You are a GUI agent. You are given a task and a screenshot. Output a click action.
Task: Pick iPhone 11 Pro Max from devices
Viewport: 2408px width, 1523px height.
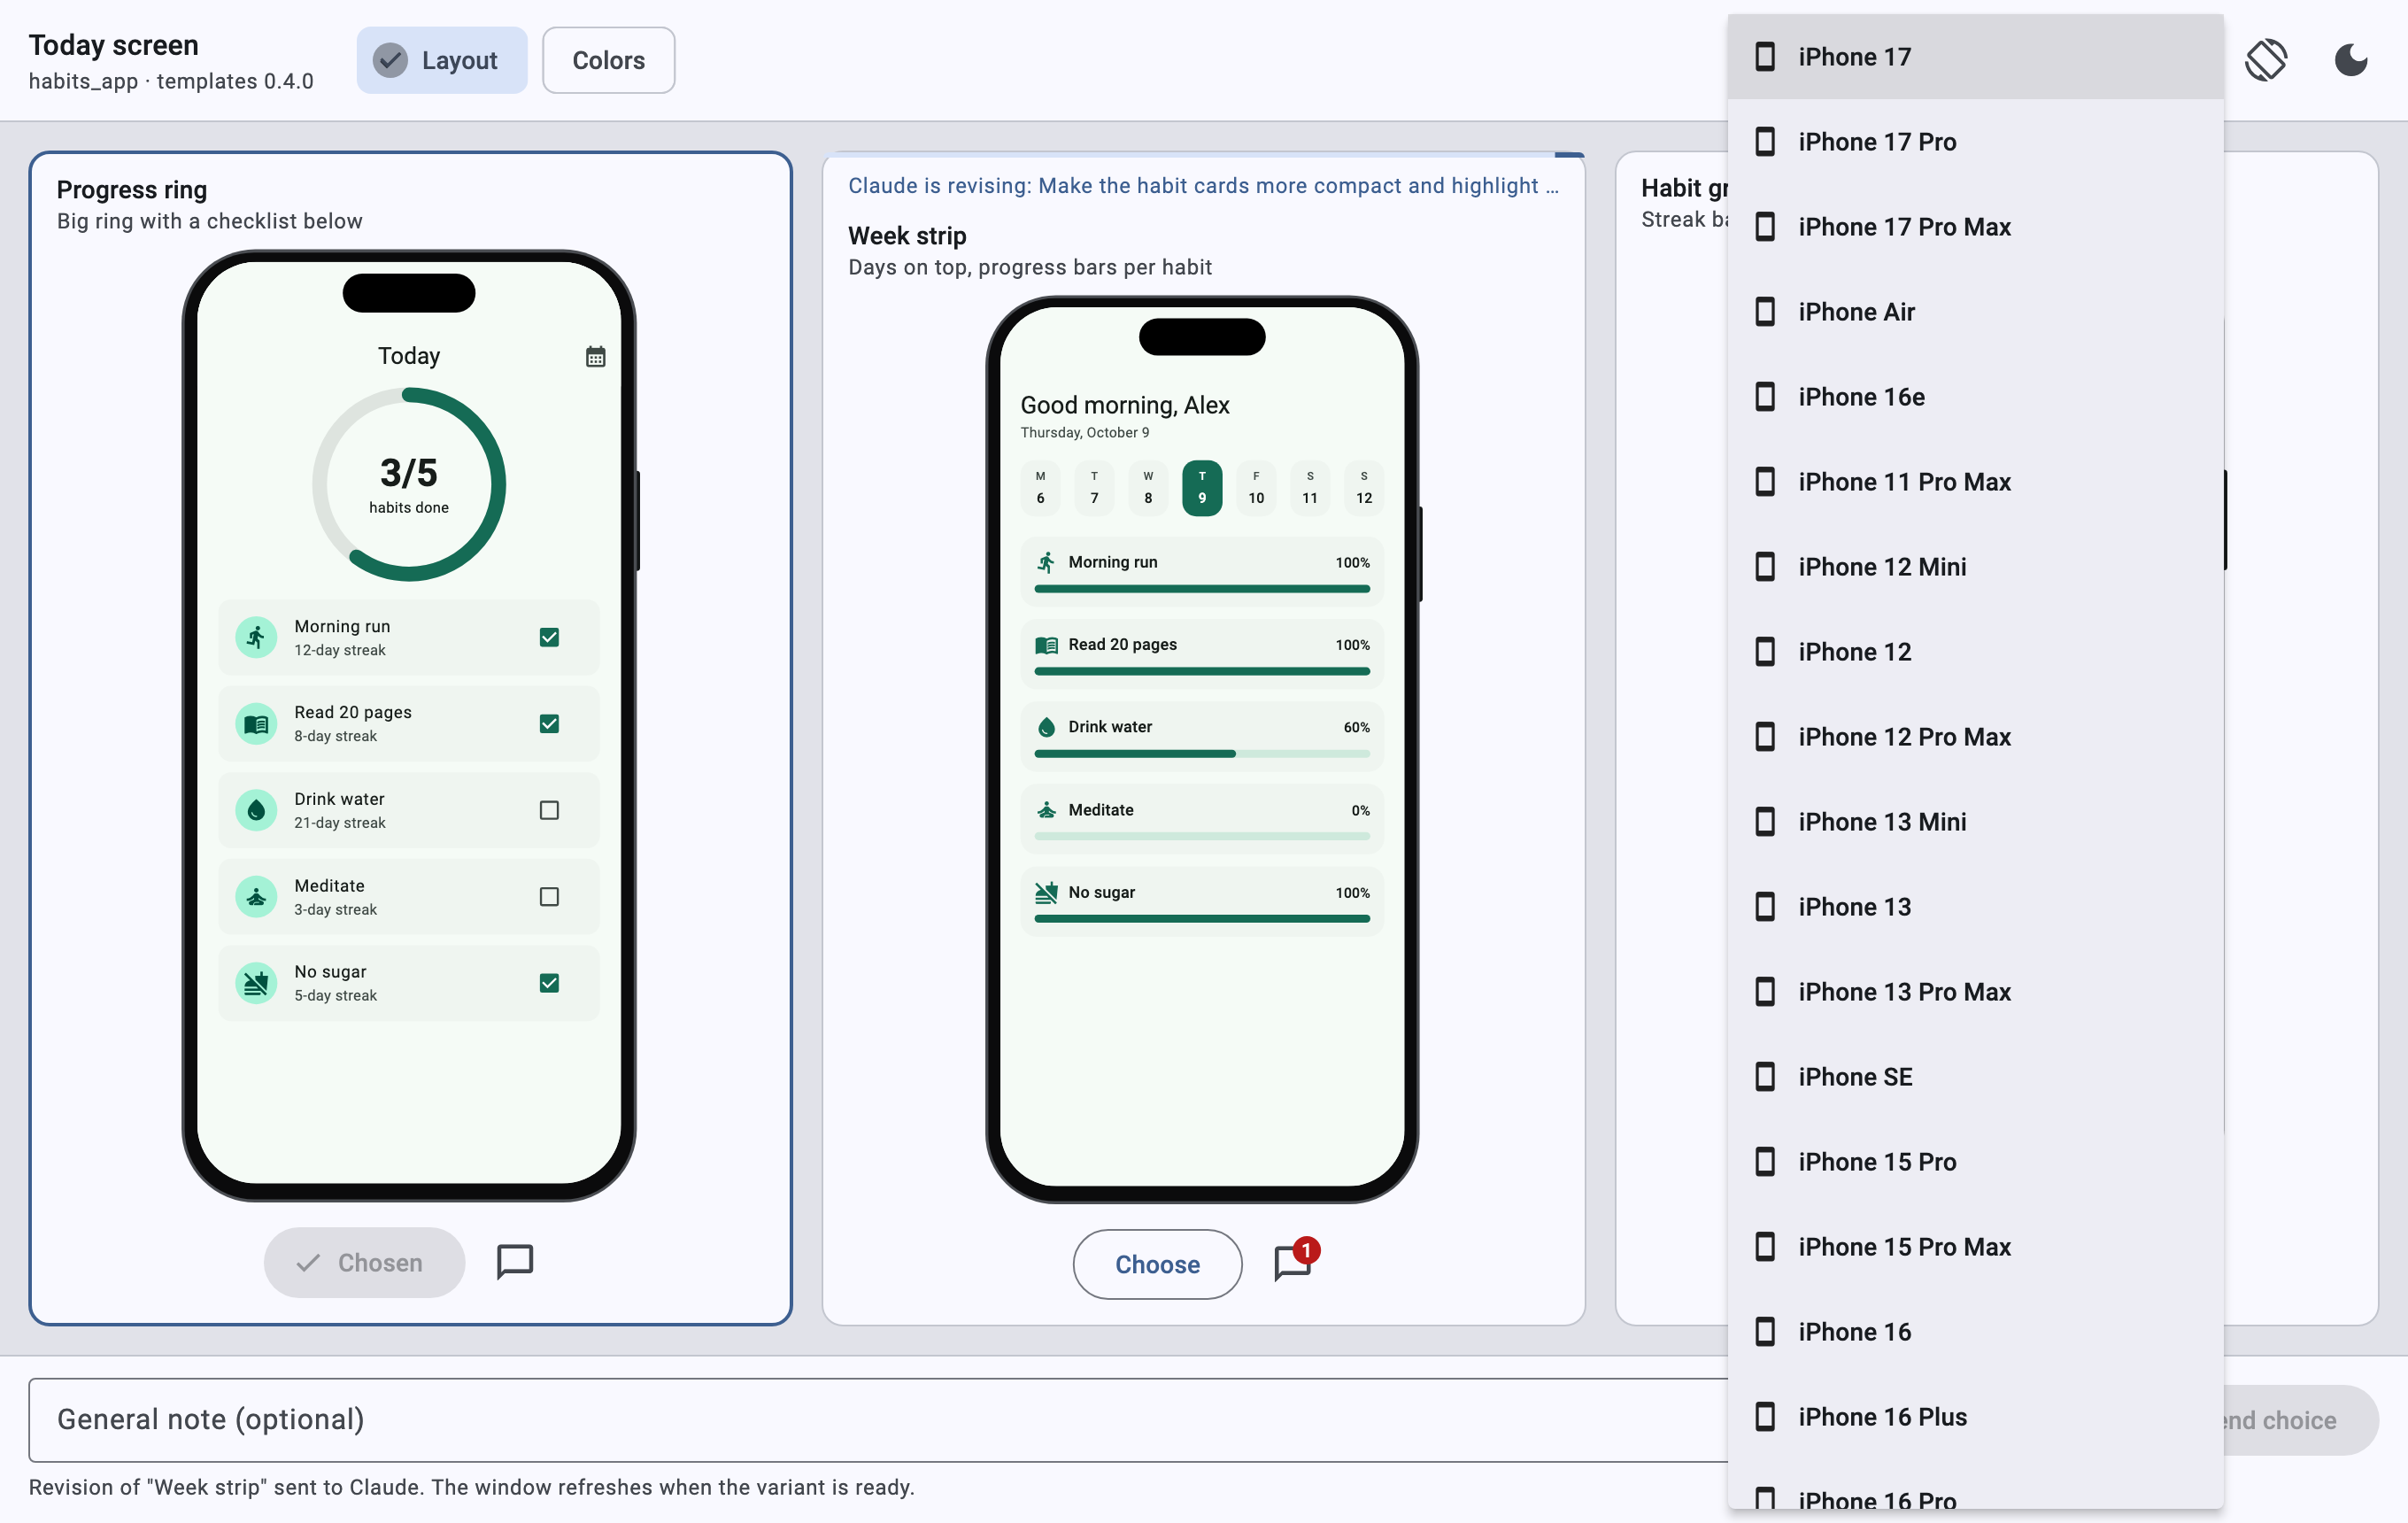pos(1975,482)
